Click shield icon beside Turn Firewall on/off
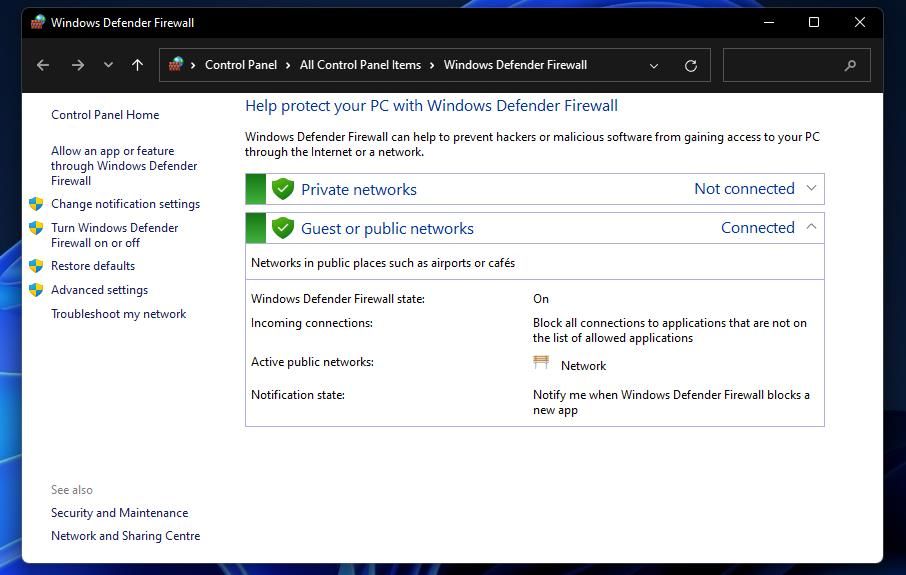This screenshot has height=575, width=906. (36, 228)
